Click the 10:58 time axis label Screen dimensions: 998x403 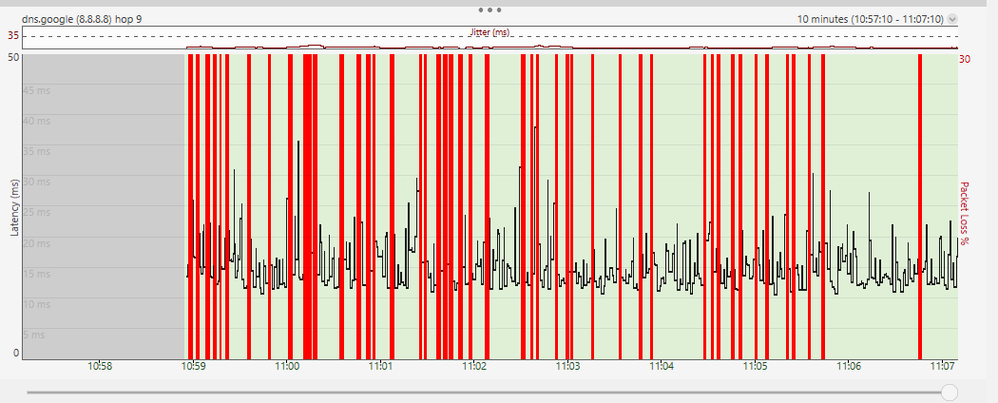(x=100, y=366)
